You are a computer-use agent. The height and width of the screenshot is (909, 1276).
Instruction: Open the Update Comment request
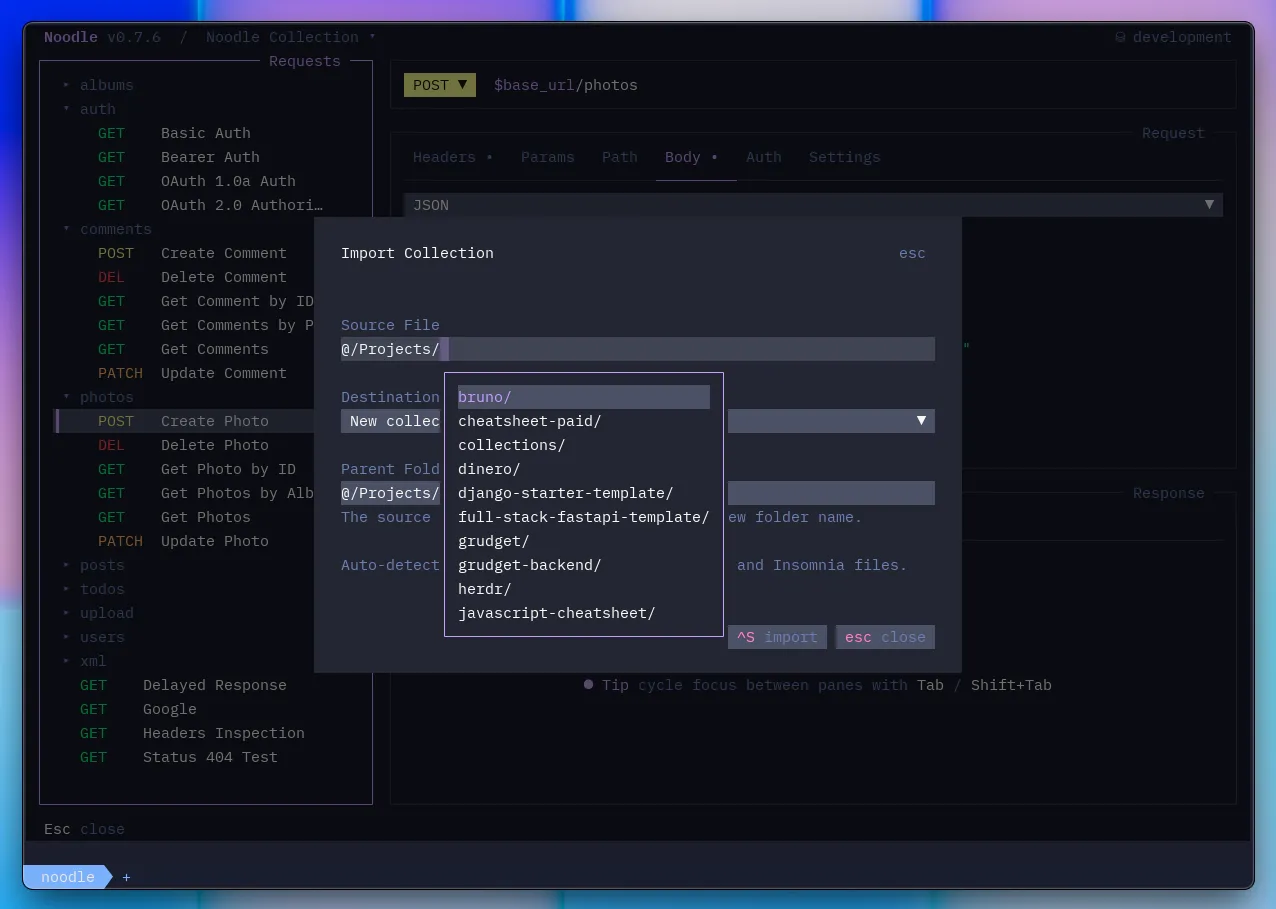point(224,373)
